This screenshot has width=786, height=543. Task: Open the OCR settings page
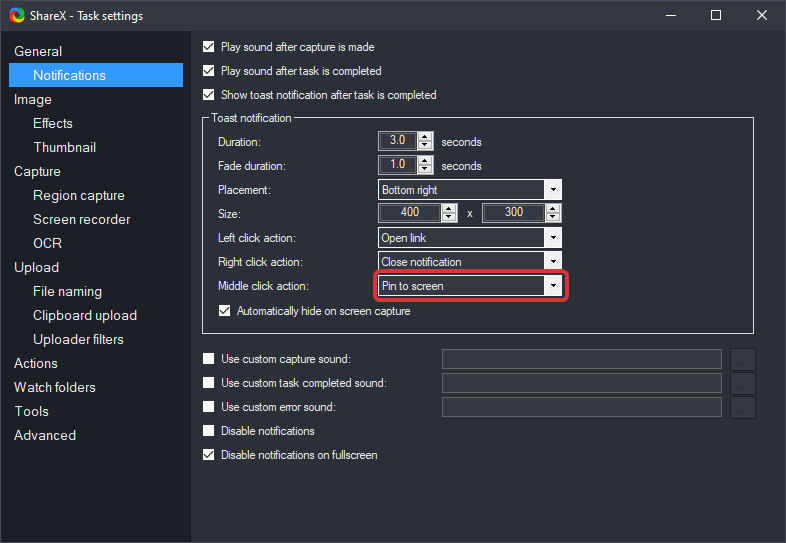click(48, 243)
